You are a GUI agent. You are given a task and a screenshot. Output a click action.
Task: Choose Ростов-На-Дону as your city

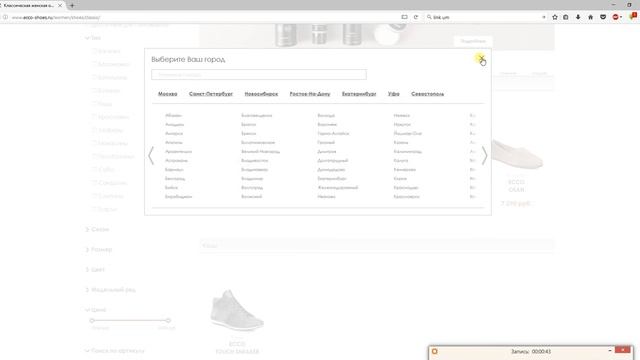click(x=310, y=94)
